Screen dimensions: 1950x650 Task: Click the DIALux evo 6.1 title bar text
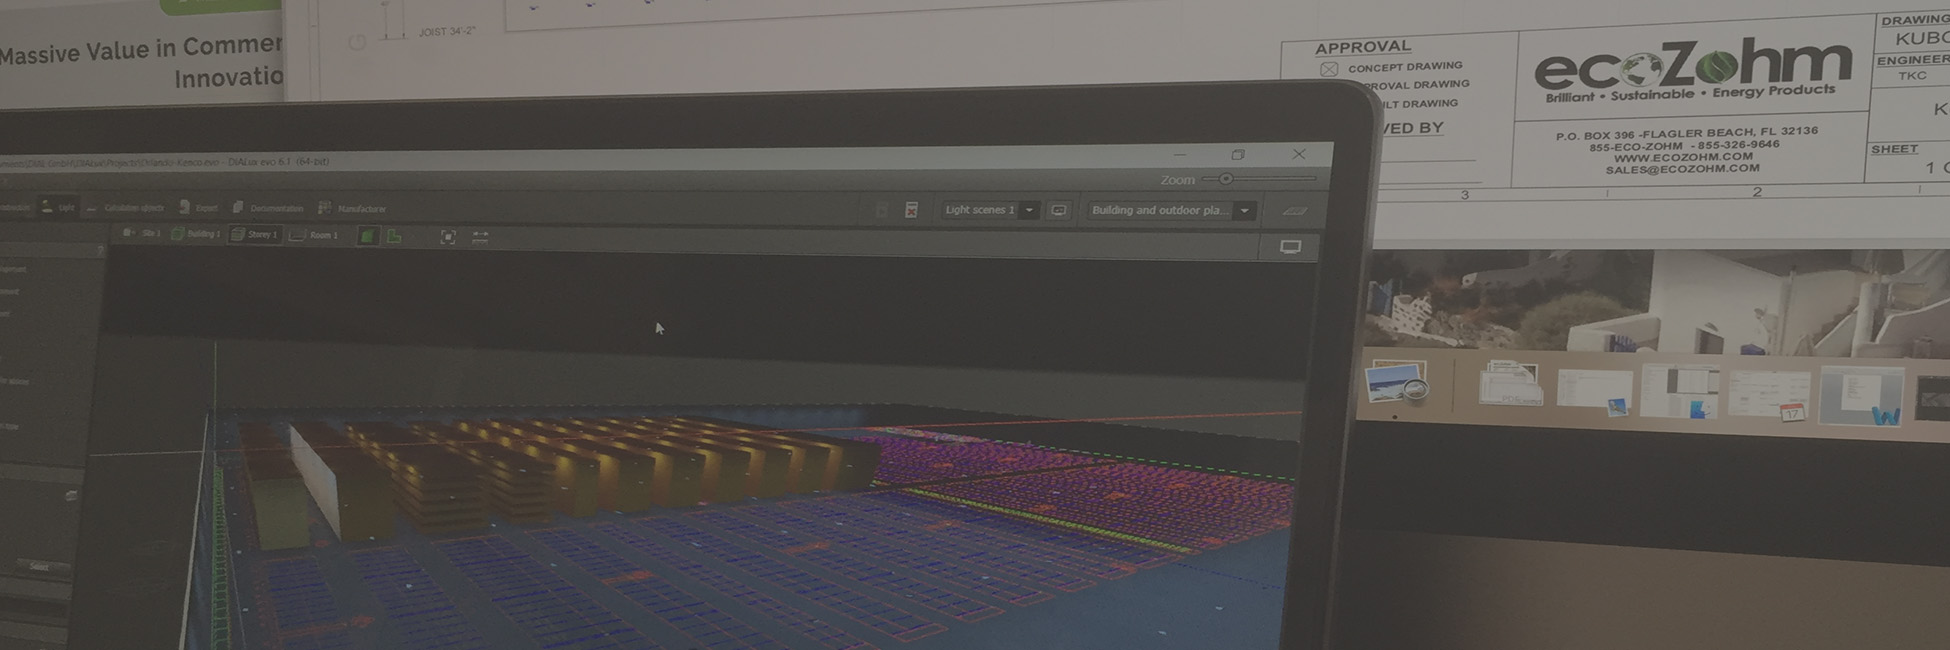click(x=279, y=161)
